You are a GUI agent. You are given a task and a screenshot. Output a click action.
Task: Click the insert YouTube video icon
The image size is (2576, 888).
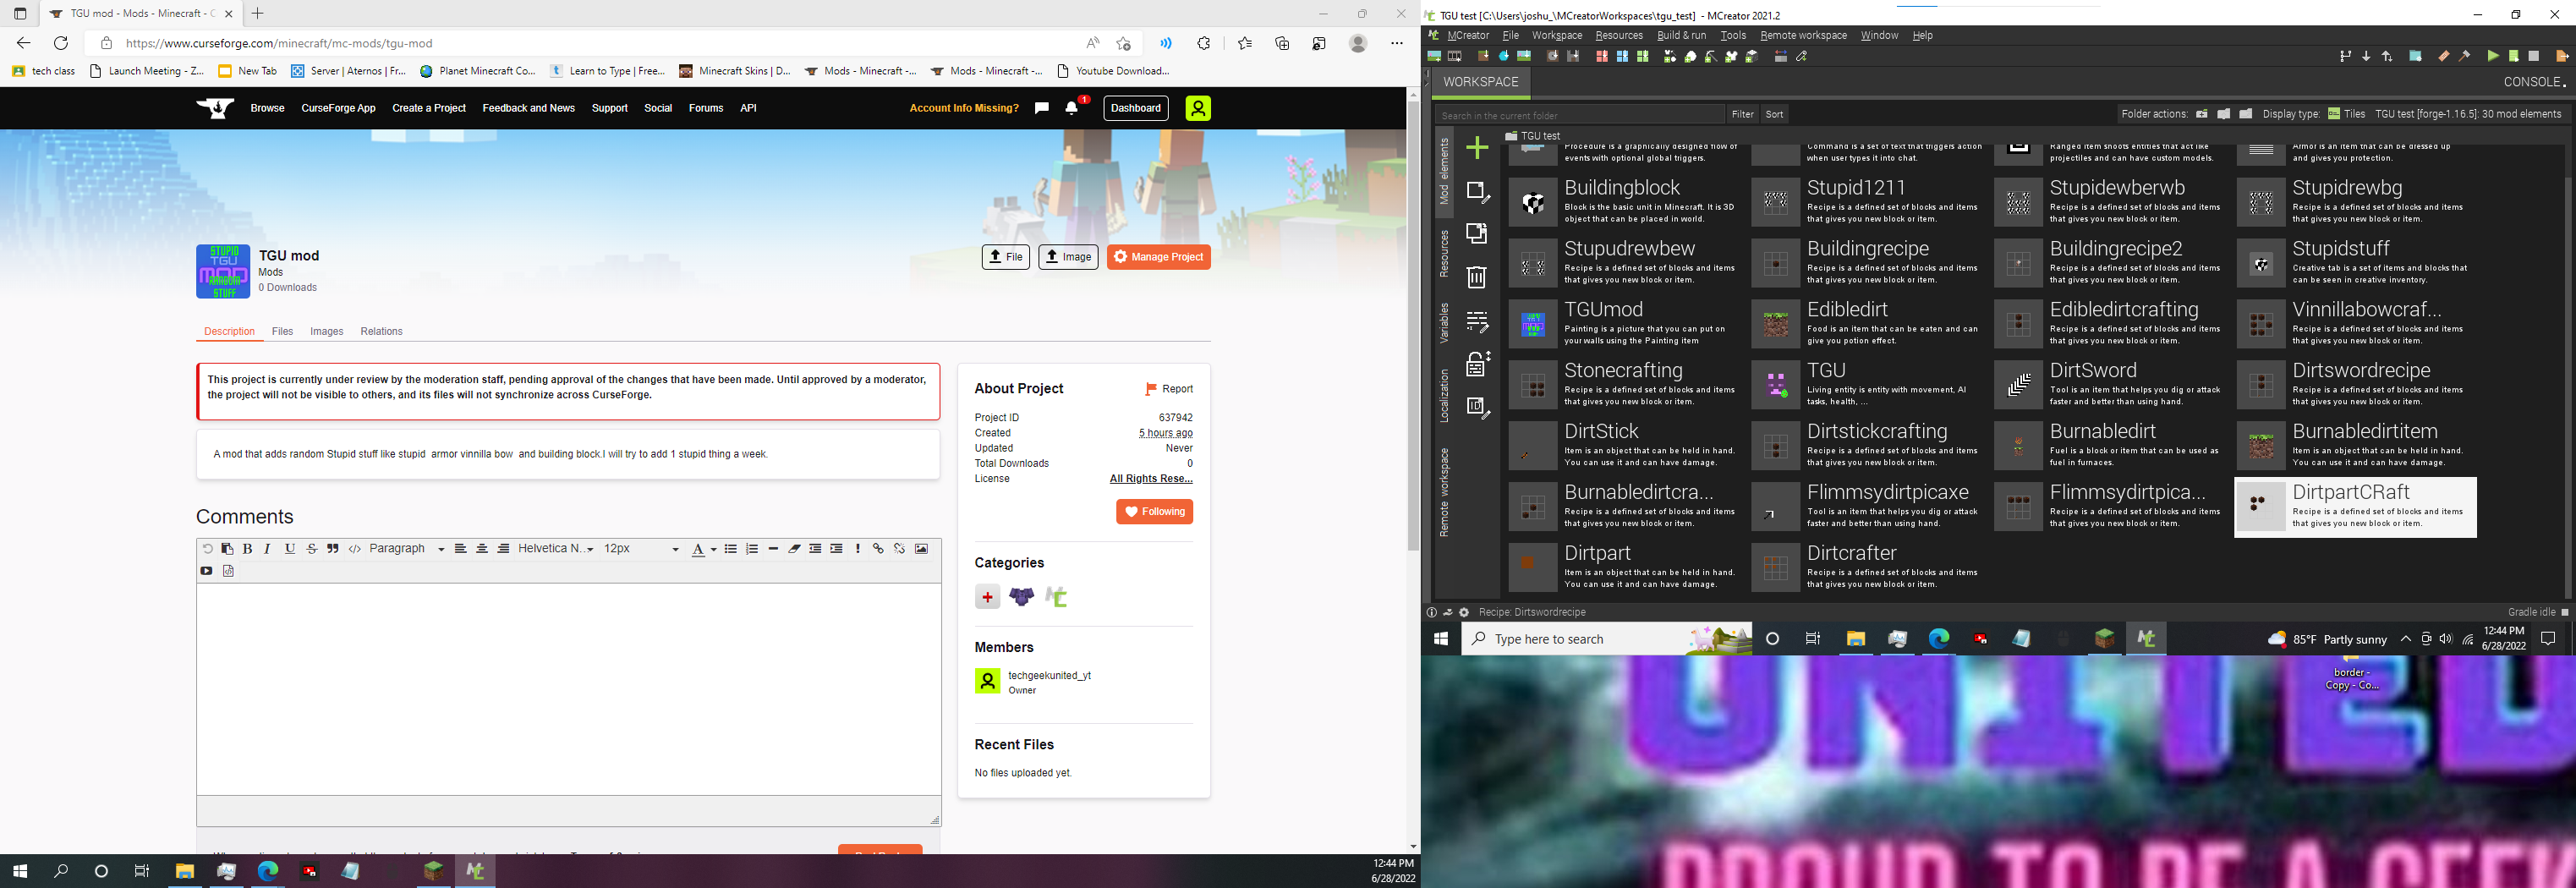tap(206, 571)
